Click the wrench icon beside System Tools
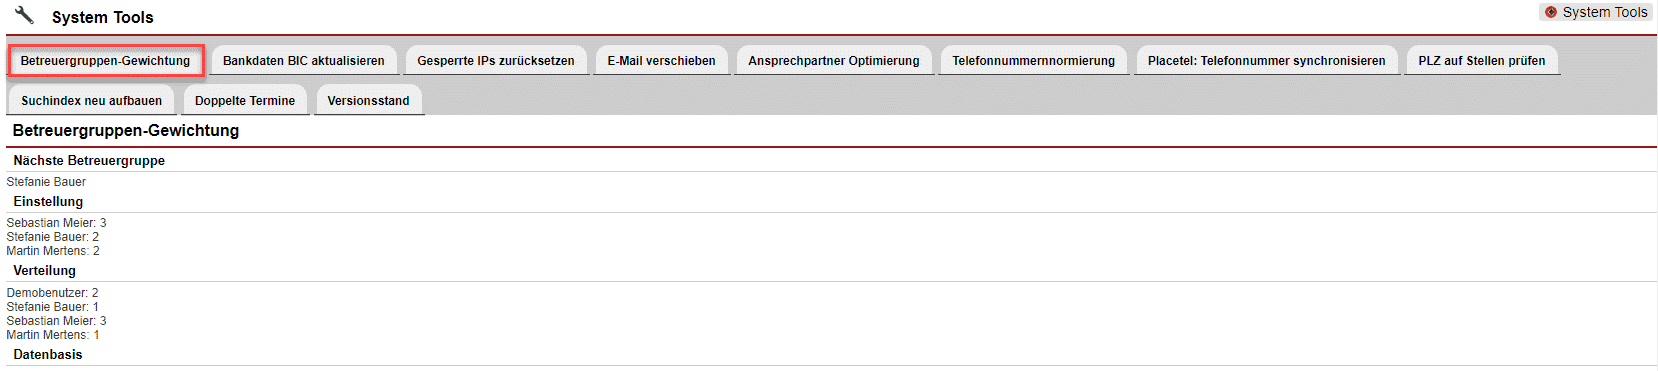 [24, 15]
